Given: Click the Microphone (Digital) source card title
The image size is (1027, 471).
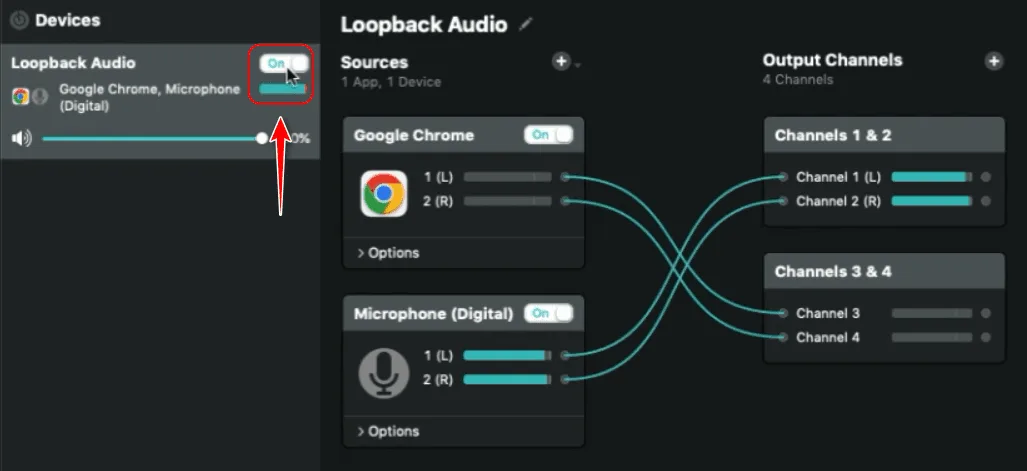Looking at the screenshot, I should point(434,313).
